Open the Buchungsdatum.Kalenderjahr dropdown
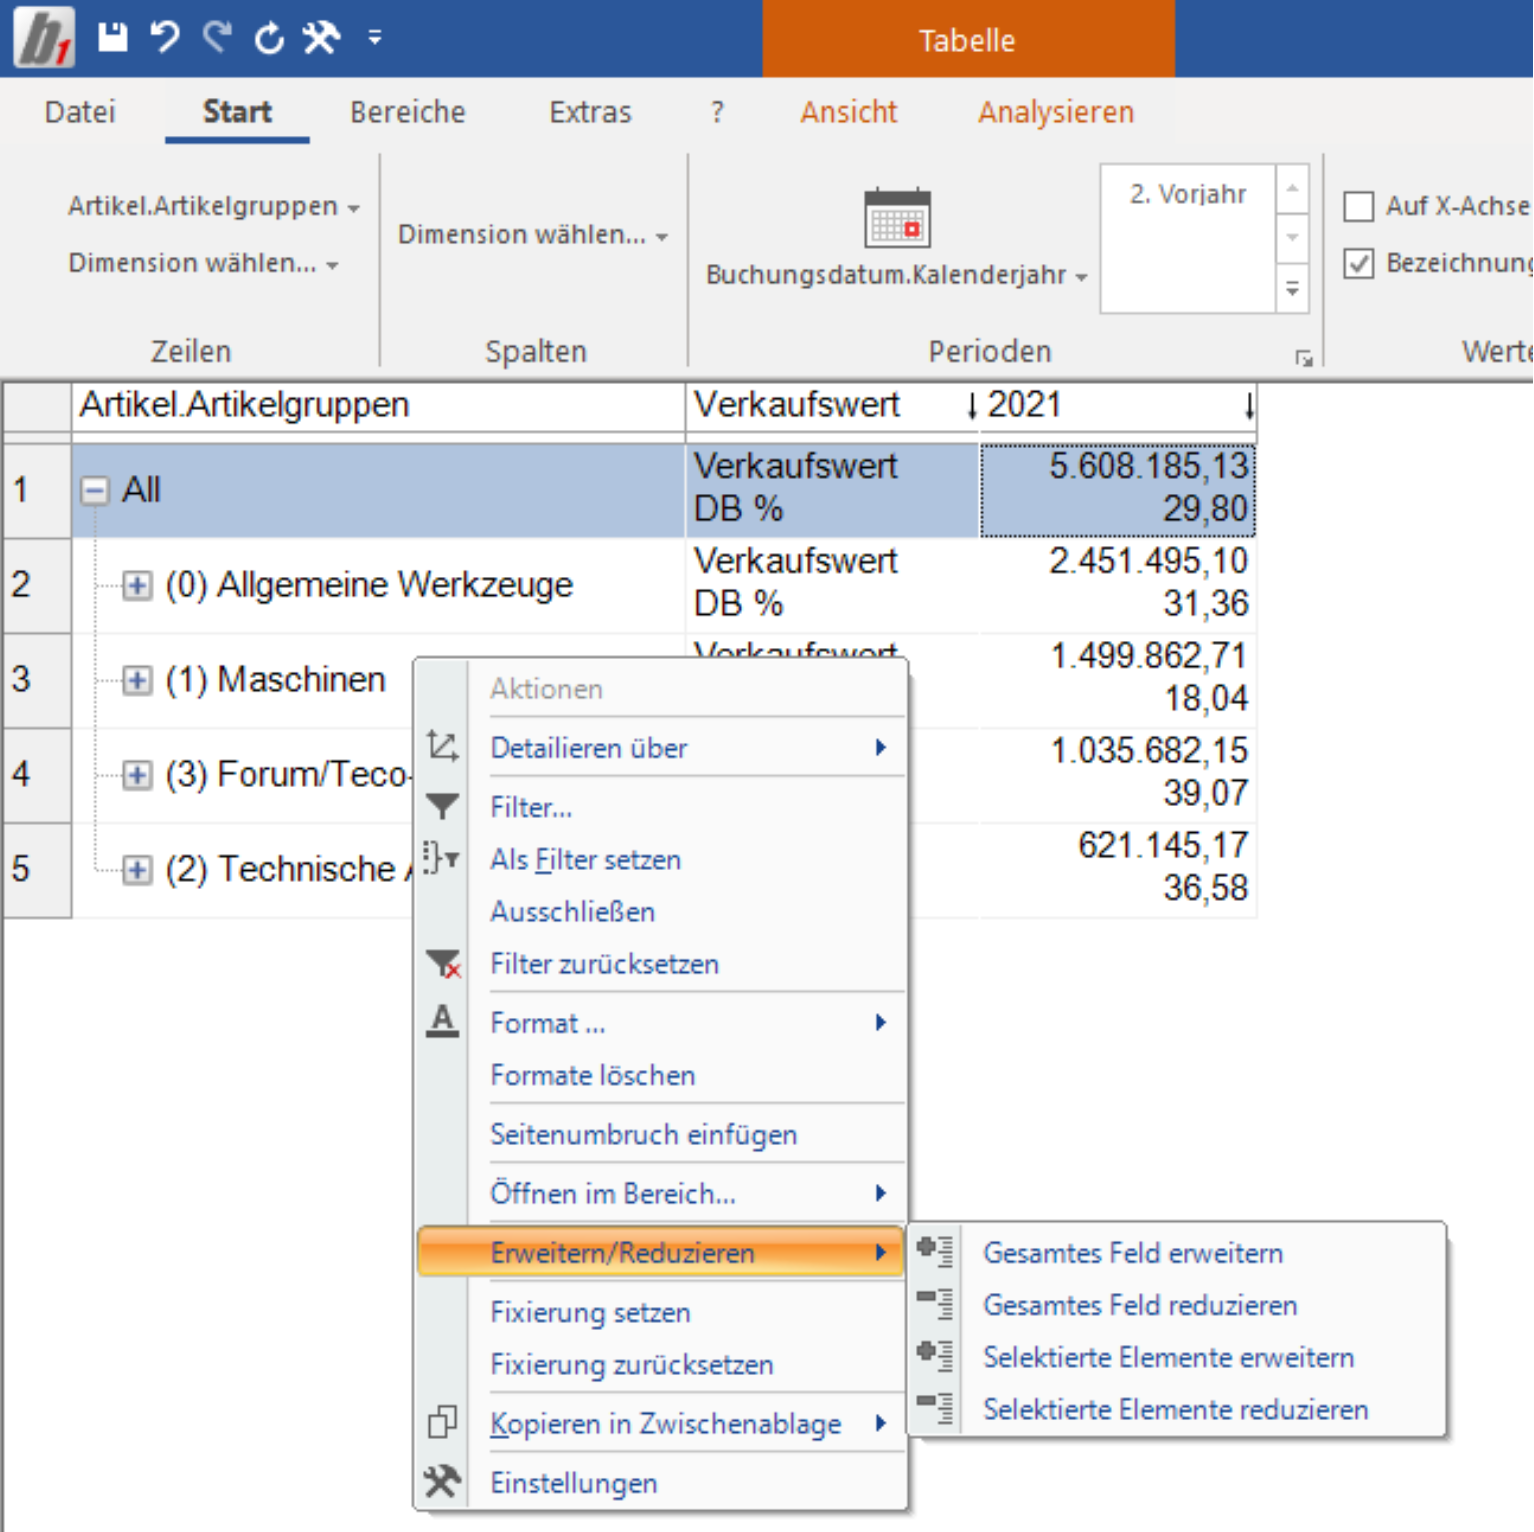Viewport: 1534px width, 1532px height. [x=896, y=274]
